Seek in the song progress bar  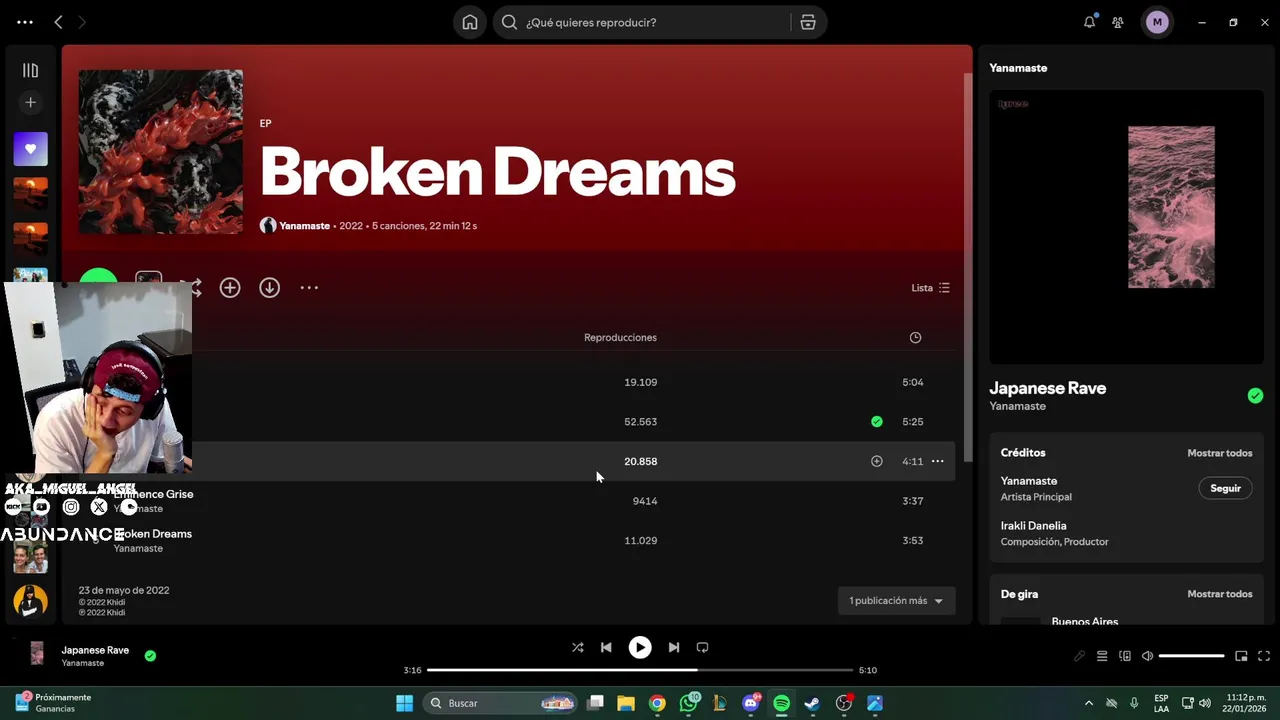pos(640,670)
